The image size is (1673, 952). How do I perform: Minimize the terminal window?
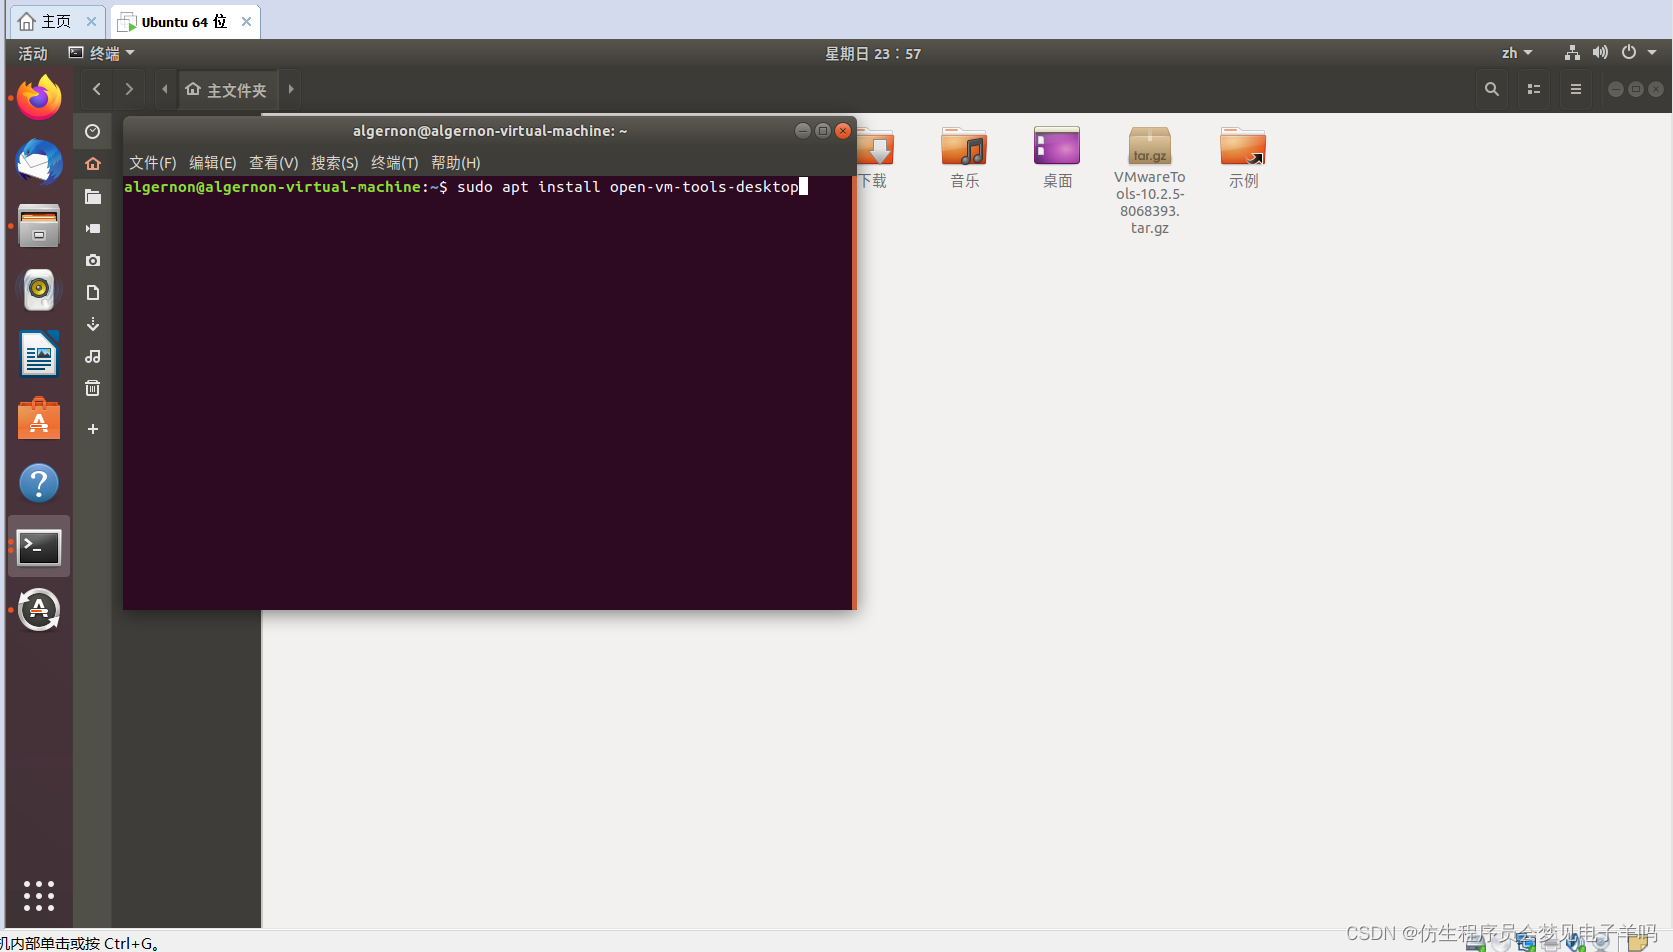802,131
